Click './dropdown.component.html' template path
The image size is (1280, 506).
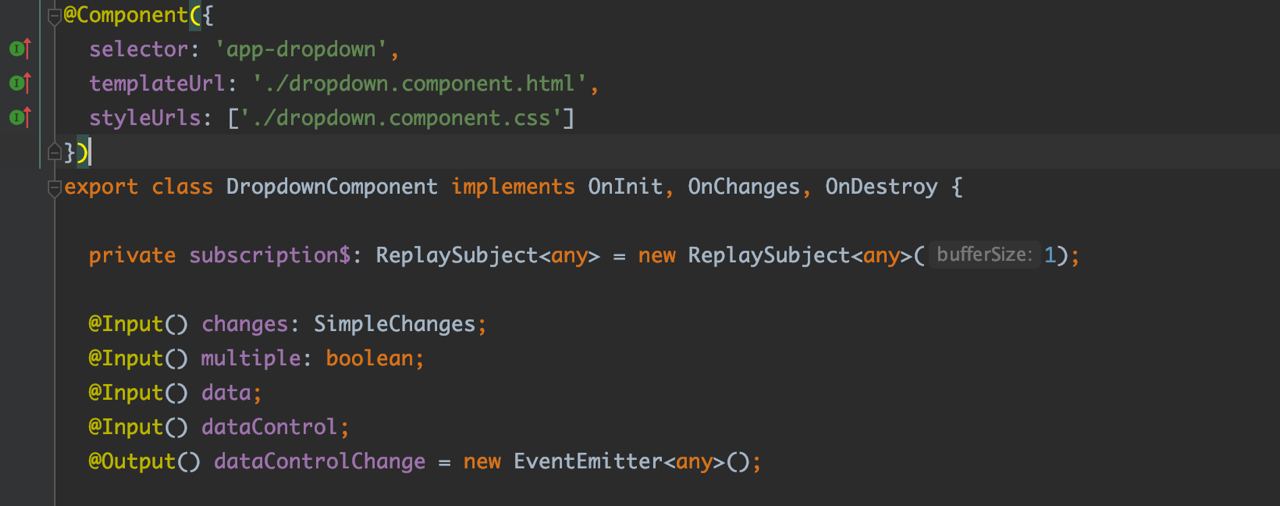tap(420, 84)
